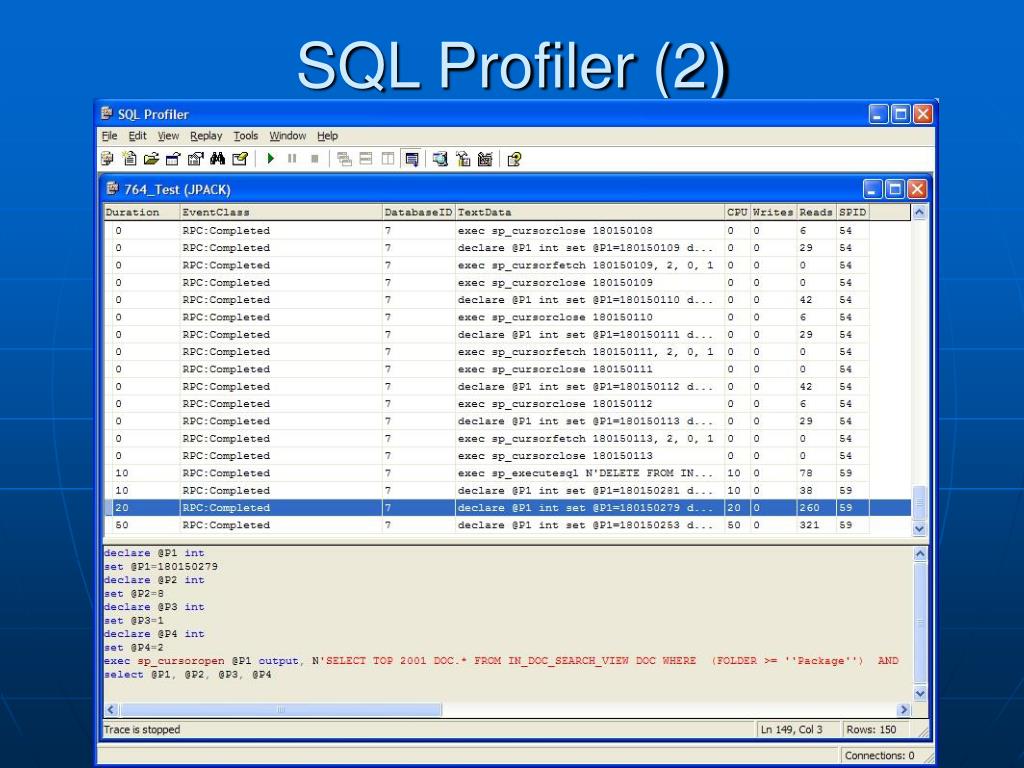Screen dimensions: 1024x768
Task: Click the SPID column header
Action: (853, 212)
